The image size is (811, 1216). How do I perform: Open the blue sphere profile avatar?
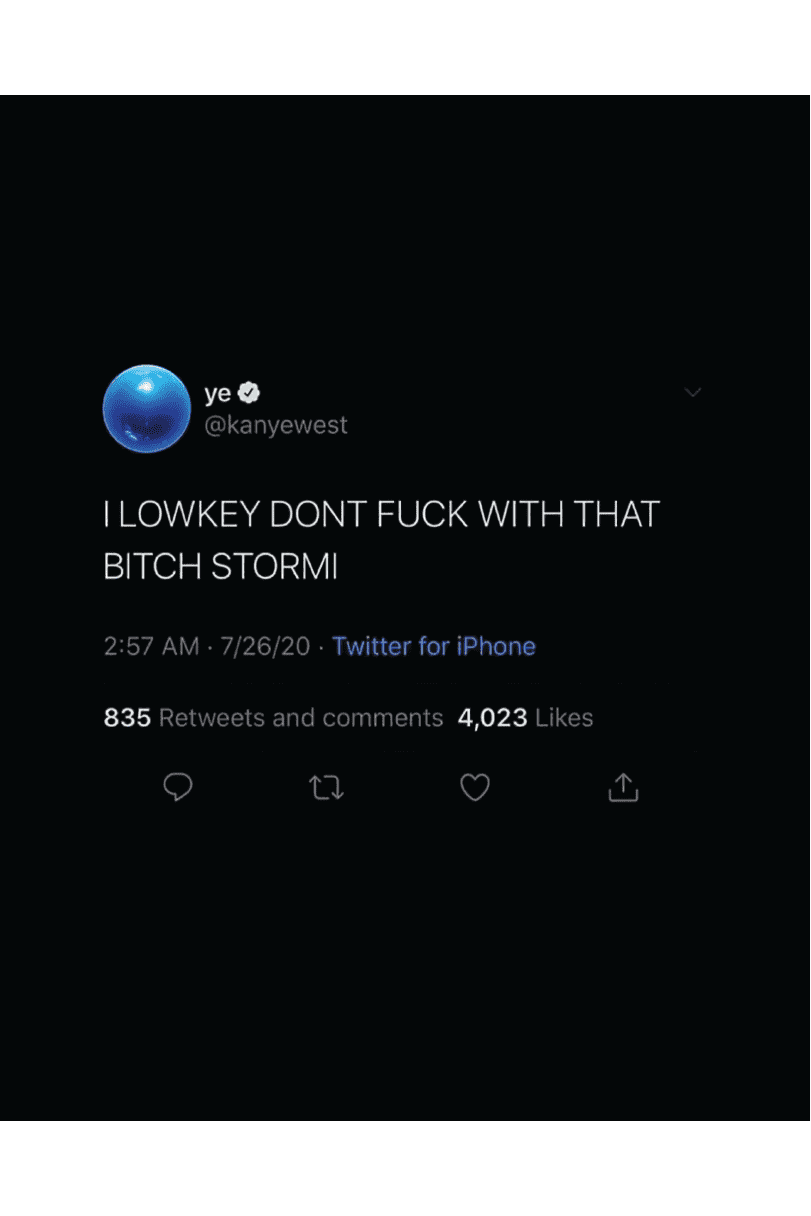pyautogui.click(x=147, y=409)
